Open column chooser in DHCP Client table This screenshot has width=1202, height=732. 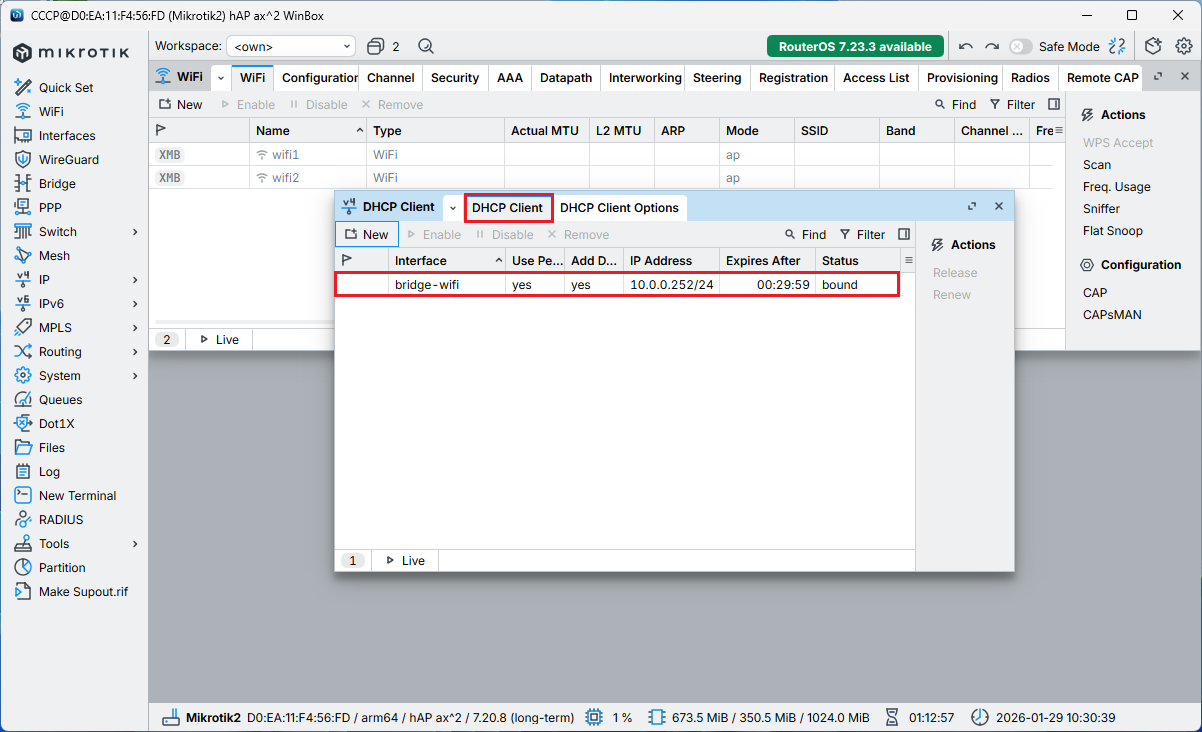click(909, 261)
